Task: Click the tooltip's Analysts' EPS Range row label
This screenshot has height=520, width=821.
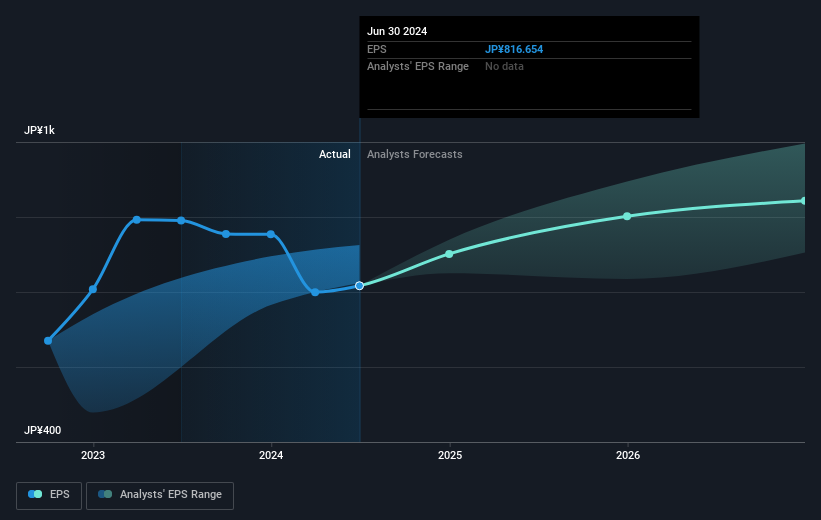Action: (418, 66)
